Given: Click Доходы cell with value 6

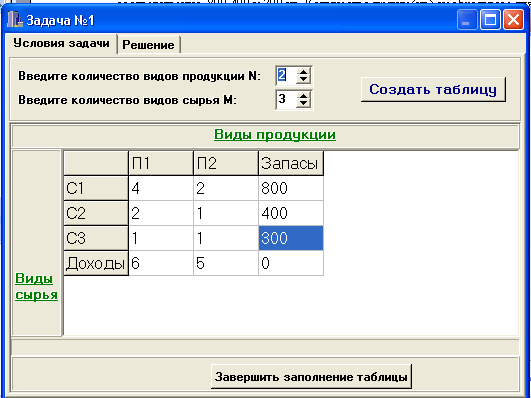Looking at the screenshot, I should (x=161, y=264).
